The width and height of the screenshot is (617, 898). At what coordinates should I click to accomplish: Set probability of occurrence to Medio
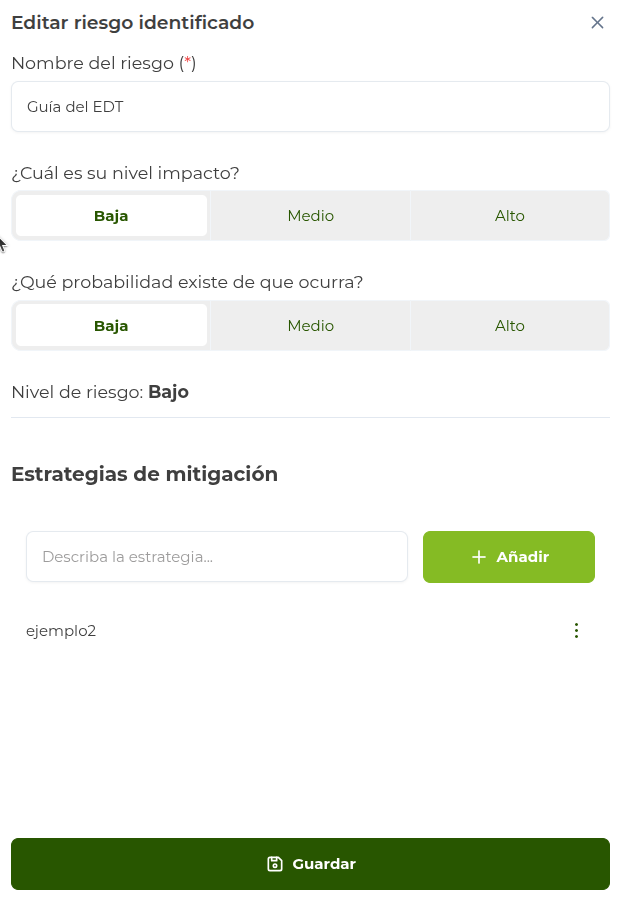pyautogui.click(x=310, y=325)
